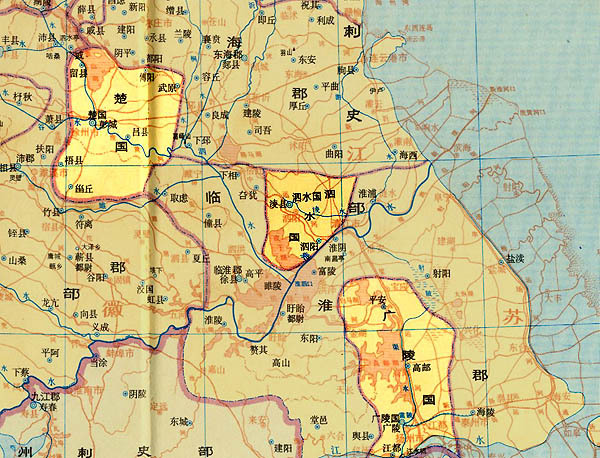Screen dimensions: 600x458
Task: Select the 海陵 town label
Action: [485, 411]
